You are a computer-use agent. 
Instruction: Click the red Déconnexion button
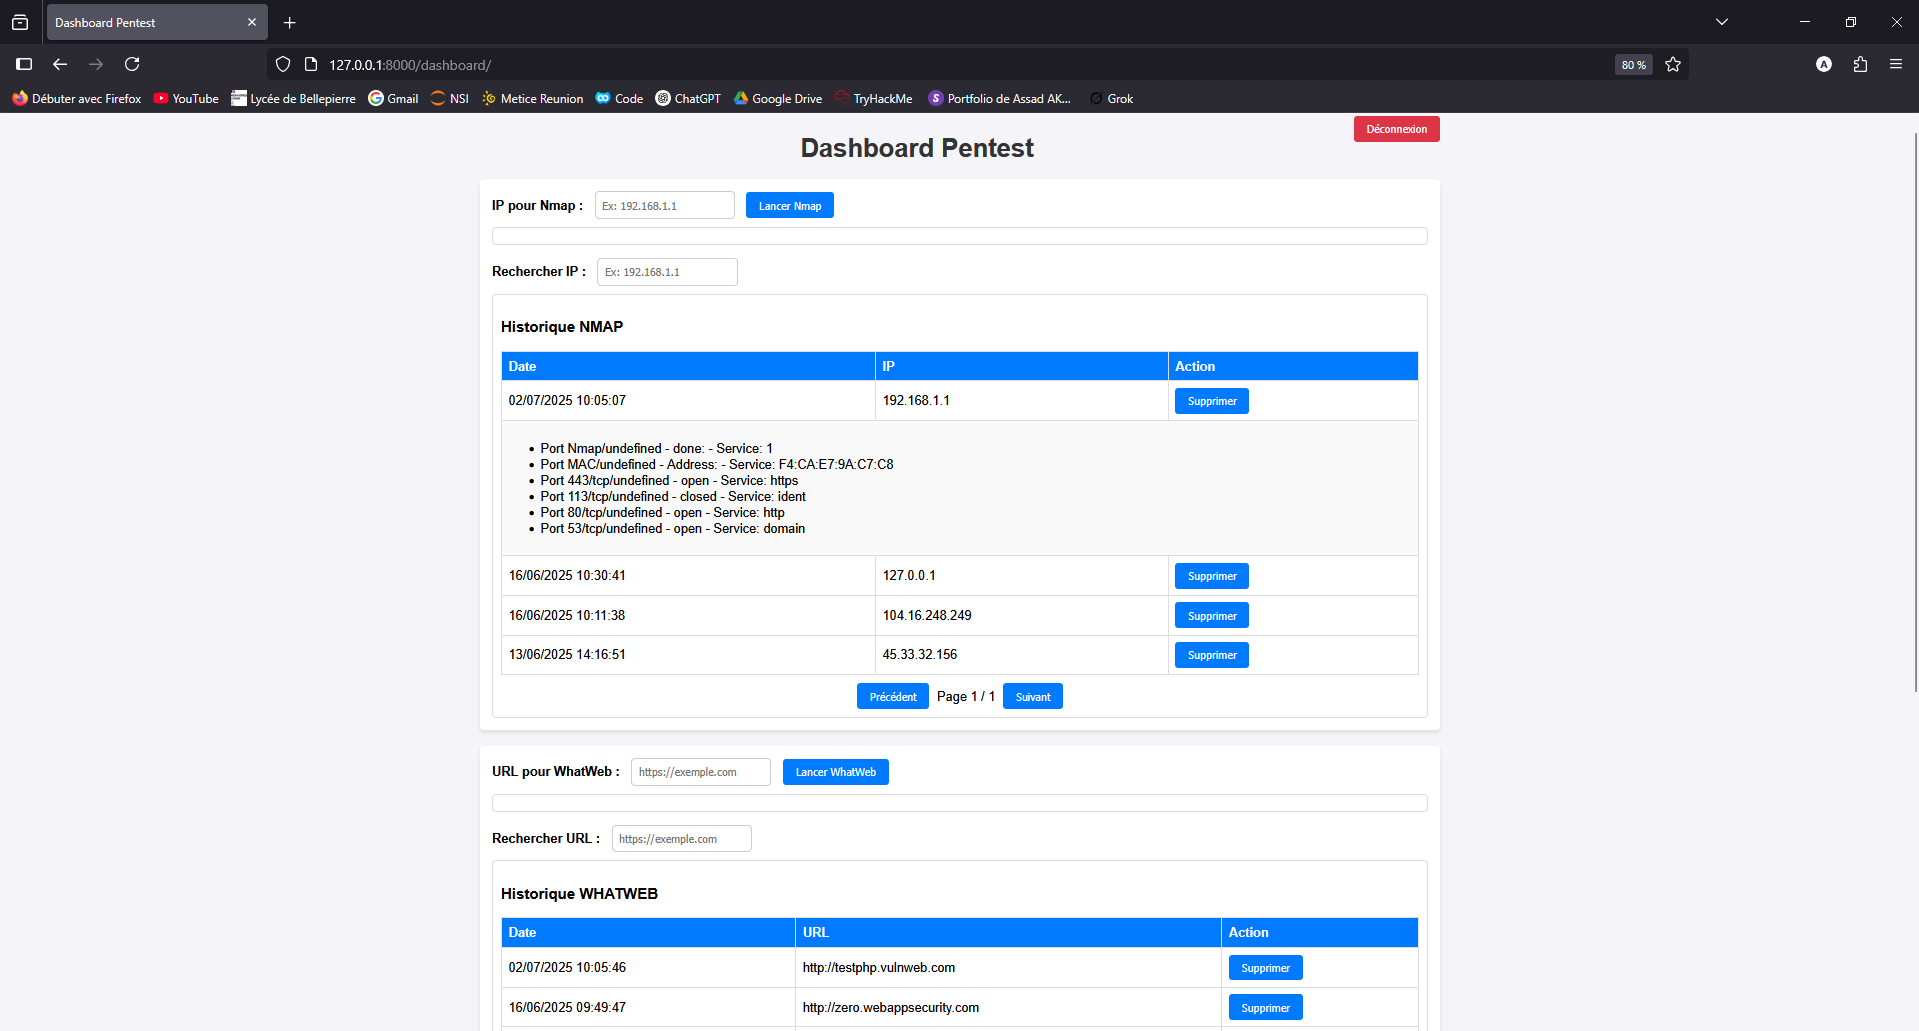(1396, 129)
